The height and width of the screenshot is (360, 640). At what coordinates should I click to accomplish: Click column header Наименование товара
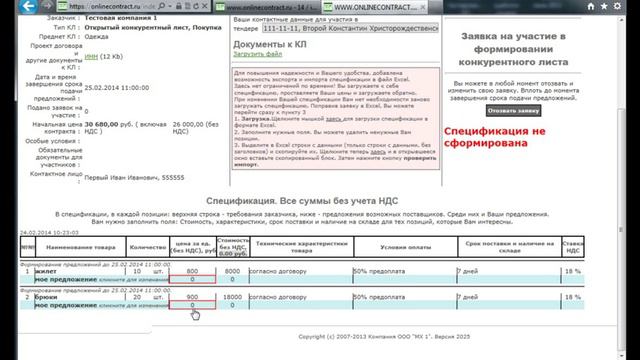81,247
